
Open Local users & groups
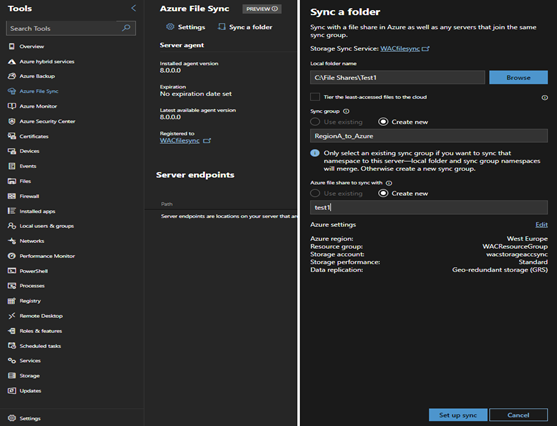click(47, 226)
